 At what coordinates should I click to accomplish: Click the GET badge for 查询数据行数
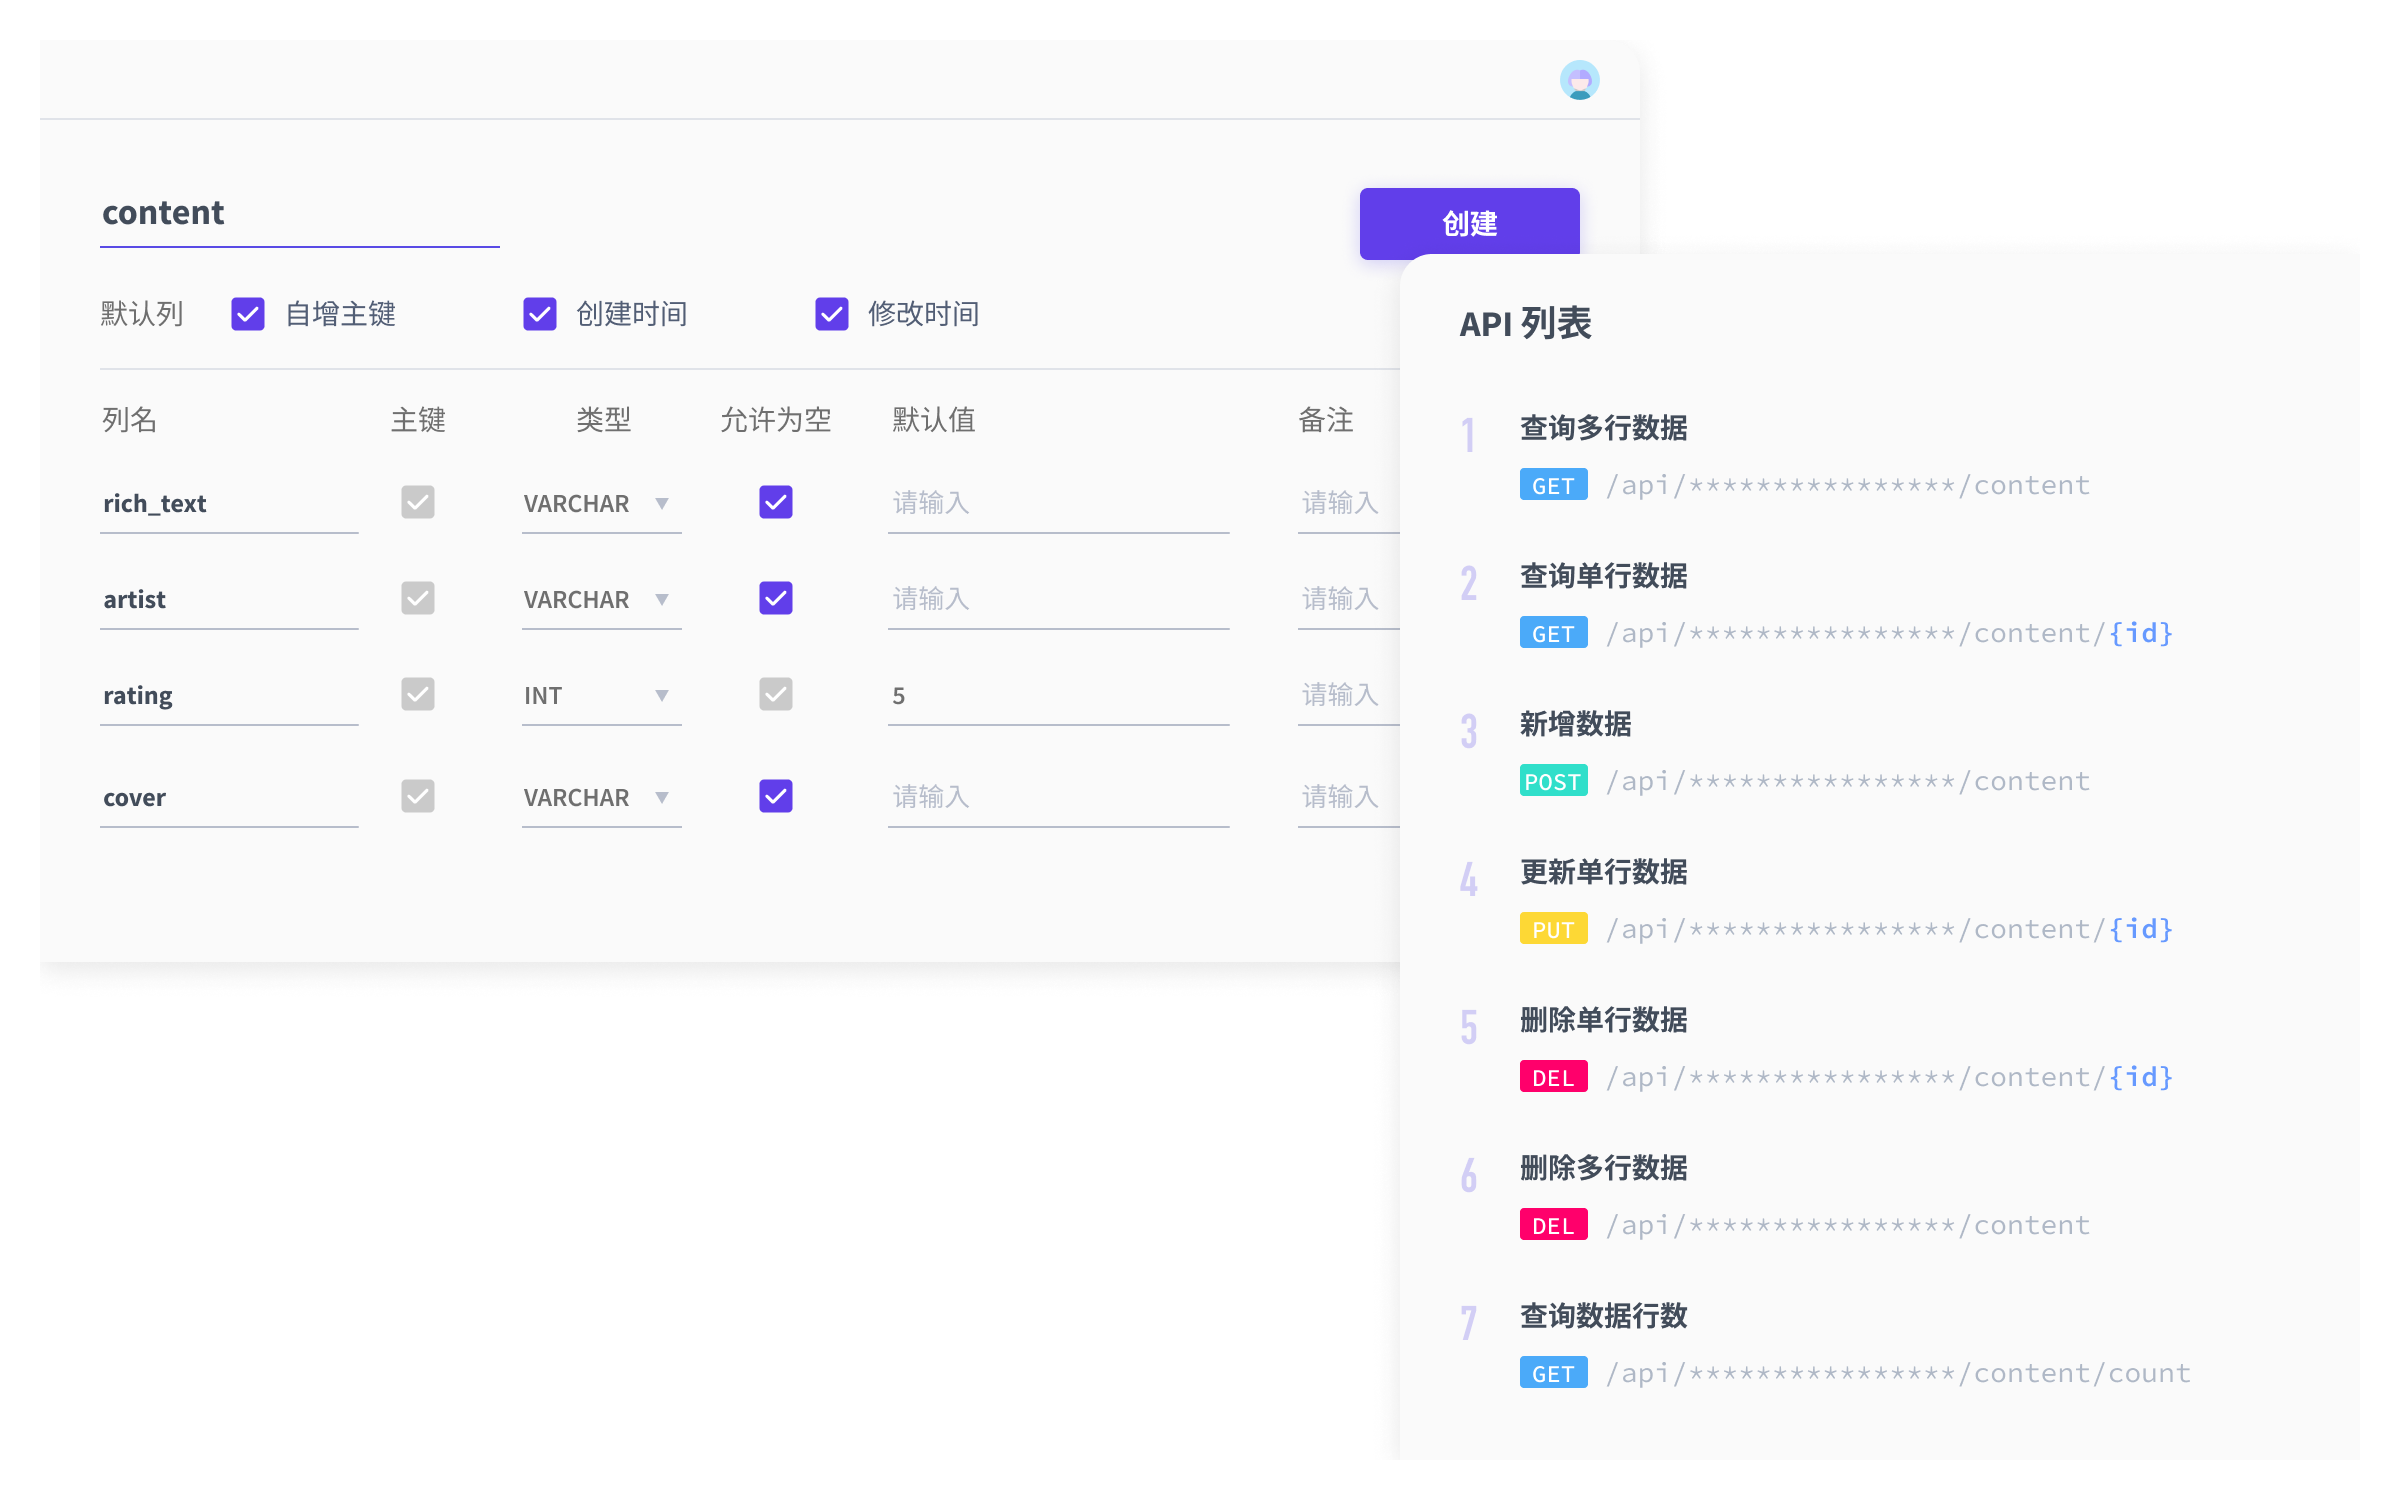(1552, 1373)
